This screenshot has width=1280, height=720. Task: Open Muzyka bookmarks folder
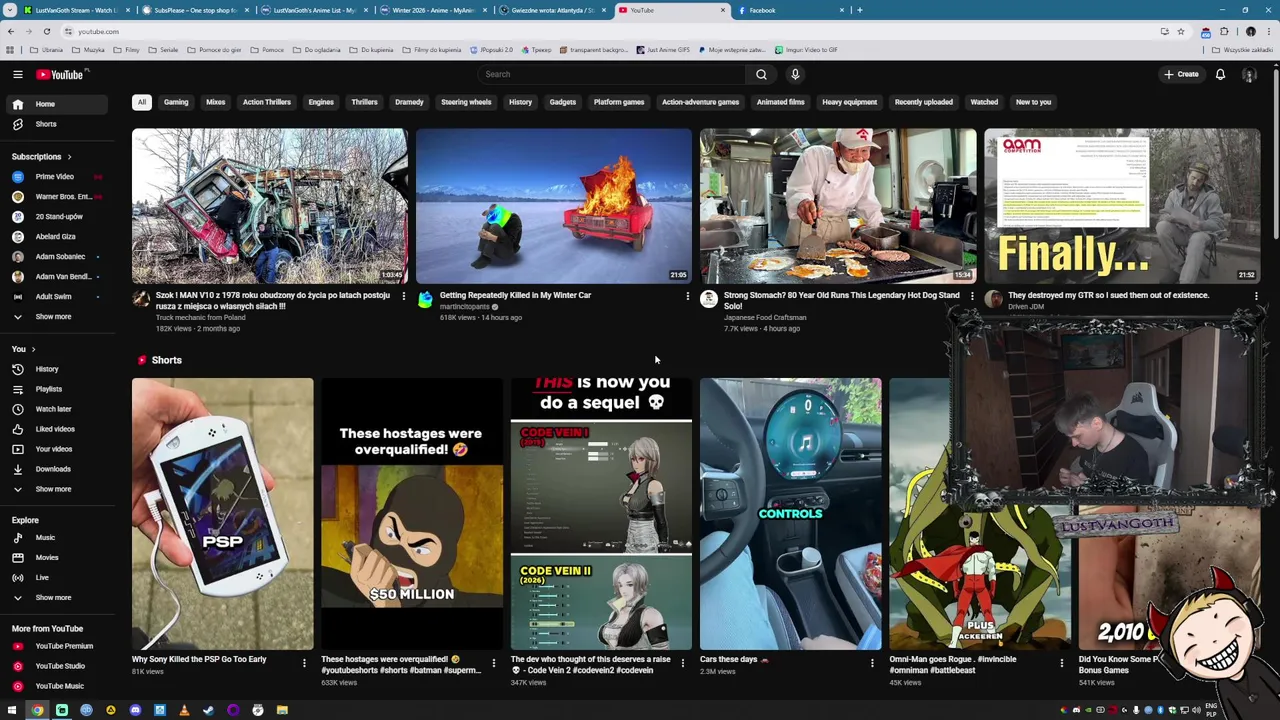[88, 50]
